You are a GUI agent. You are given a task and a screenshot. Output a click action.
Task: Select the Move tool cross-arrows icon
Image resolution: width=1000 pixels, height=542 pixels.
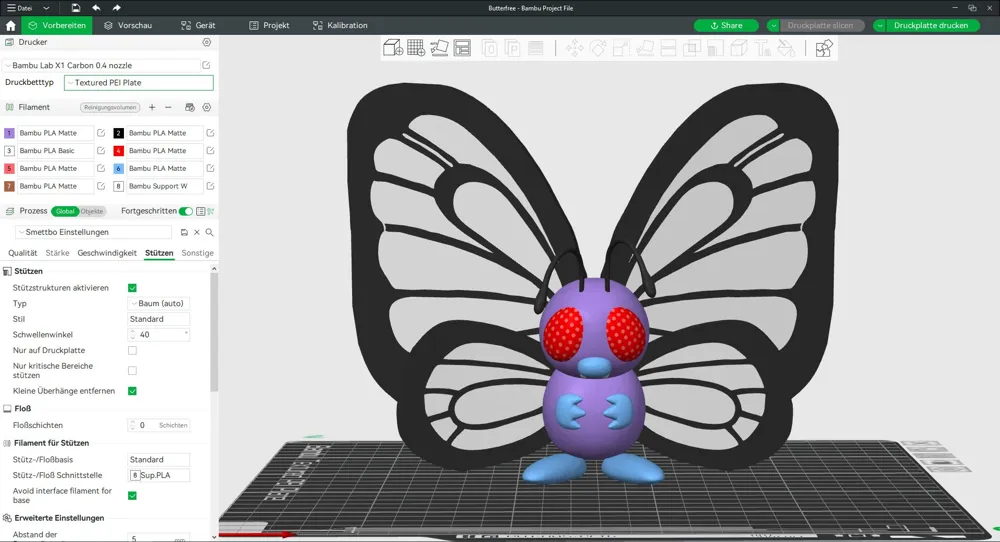pyautogui.click(x=575, y=48)
